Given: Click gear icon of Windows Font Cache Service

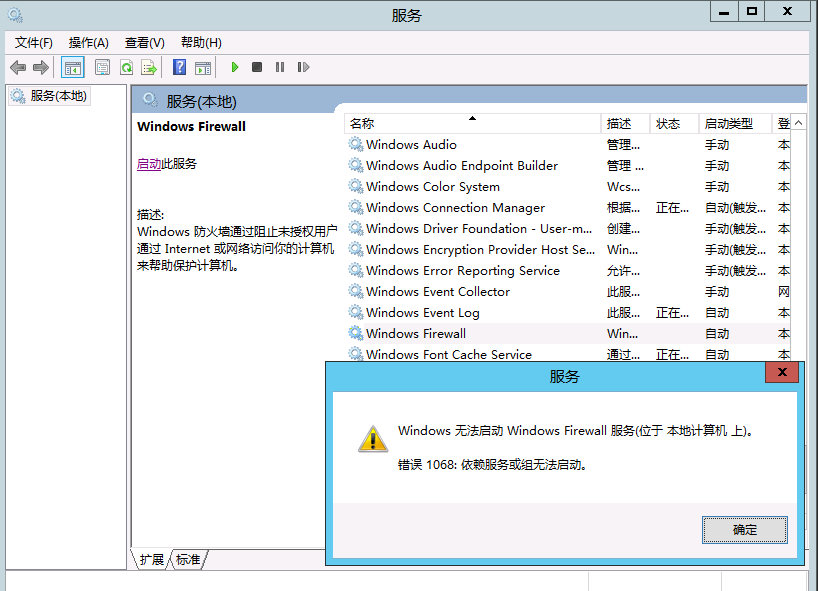Looking at the screenshot, I should [x=356, y=354].
